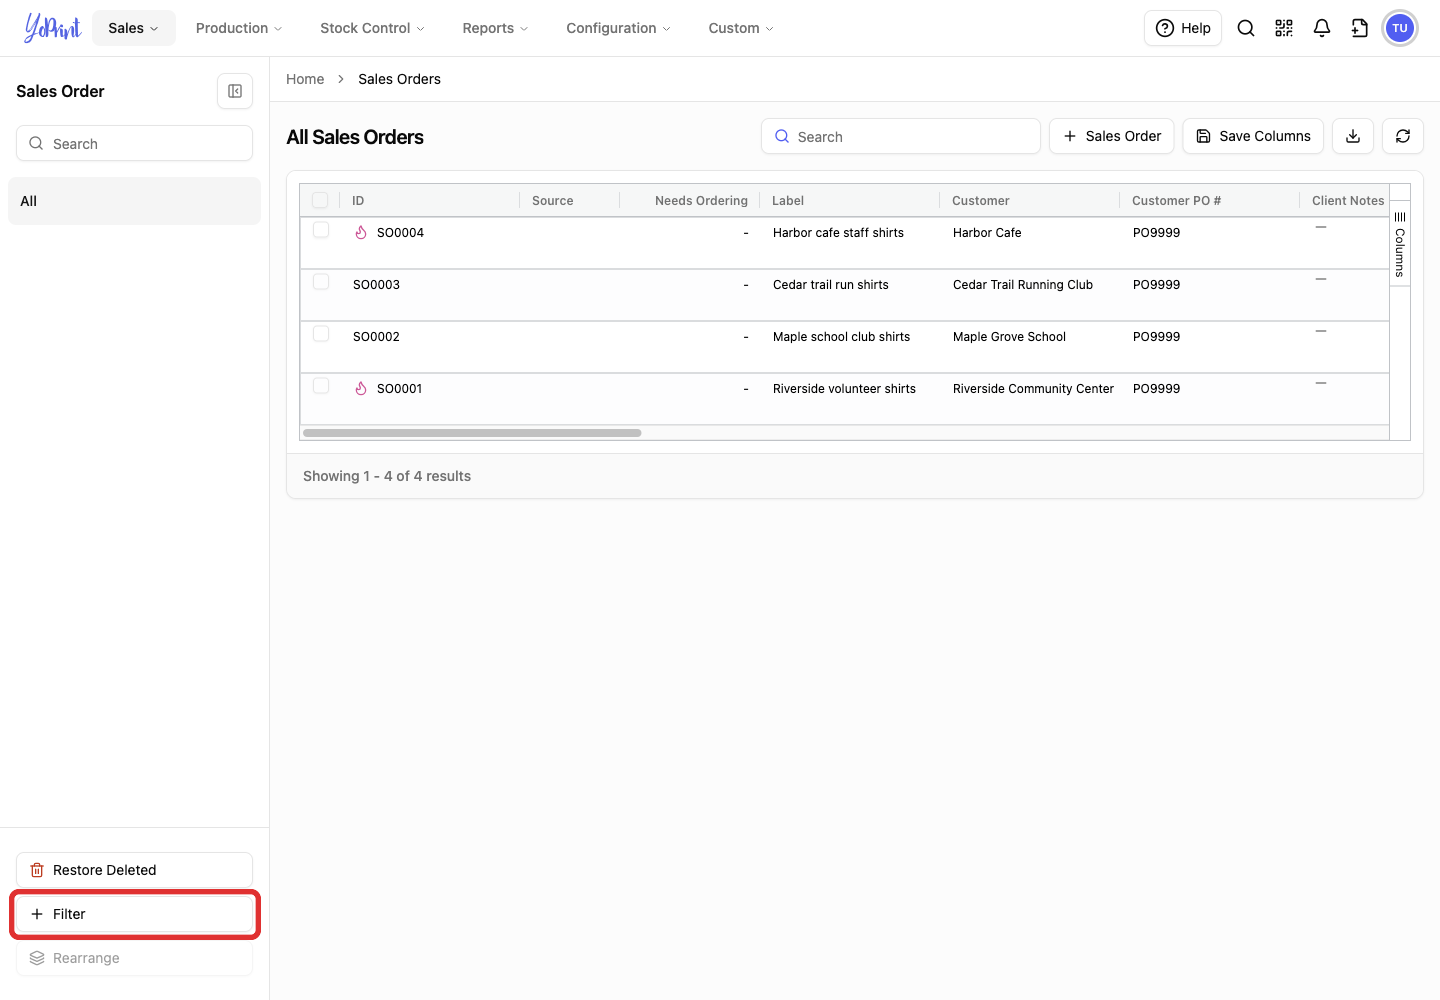Refresh the sales orders table
The width and height of the screenshot is (1440, 1000).
tap(1403, 136)
